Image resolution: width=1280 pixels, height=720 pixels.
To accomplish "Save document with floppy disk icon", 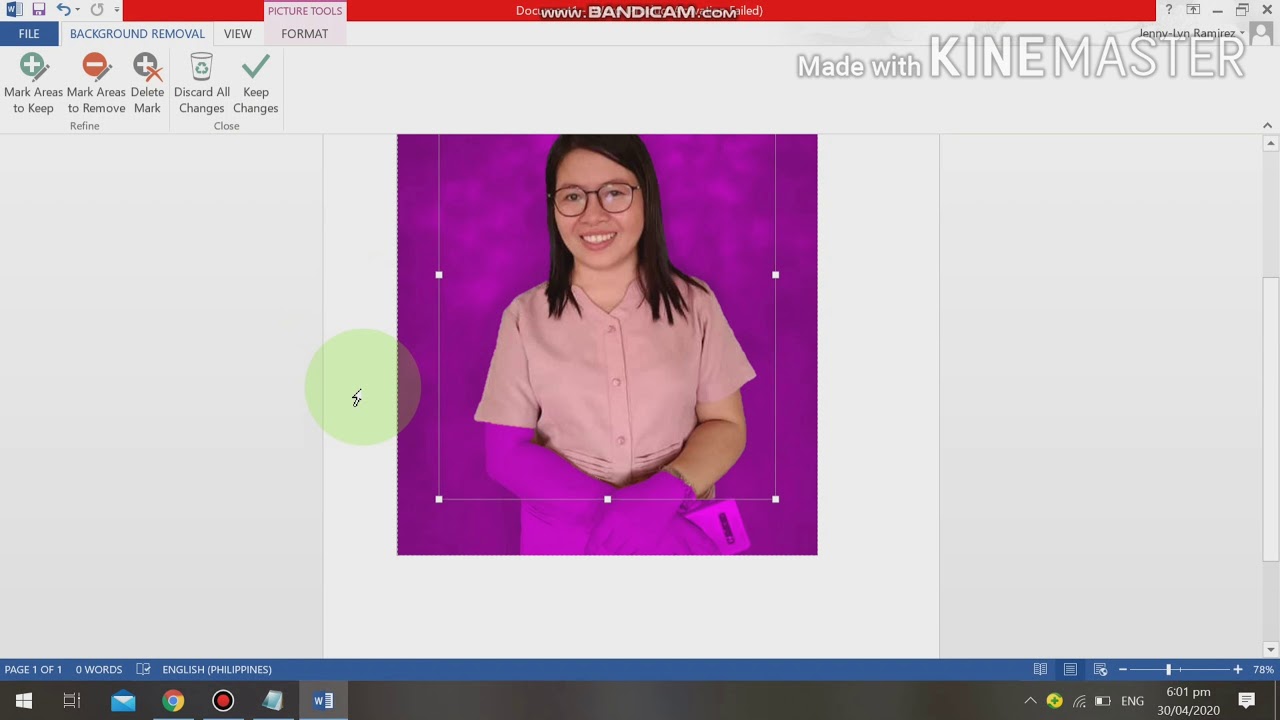I will point(38,10).
